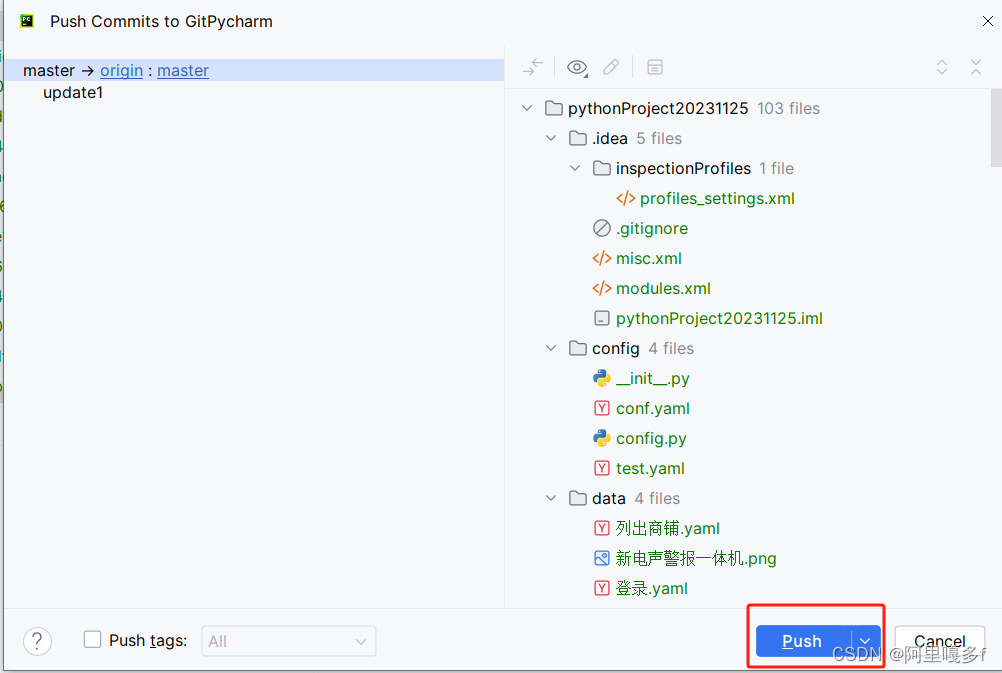The width and height of the screenshot is (1002, 673).
Task: Click the 登录.yaml file icon
Action: (601, 589)
